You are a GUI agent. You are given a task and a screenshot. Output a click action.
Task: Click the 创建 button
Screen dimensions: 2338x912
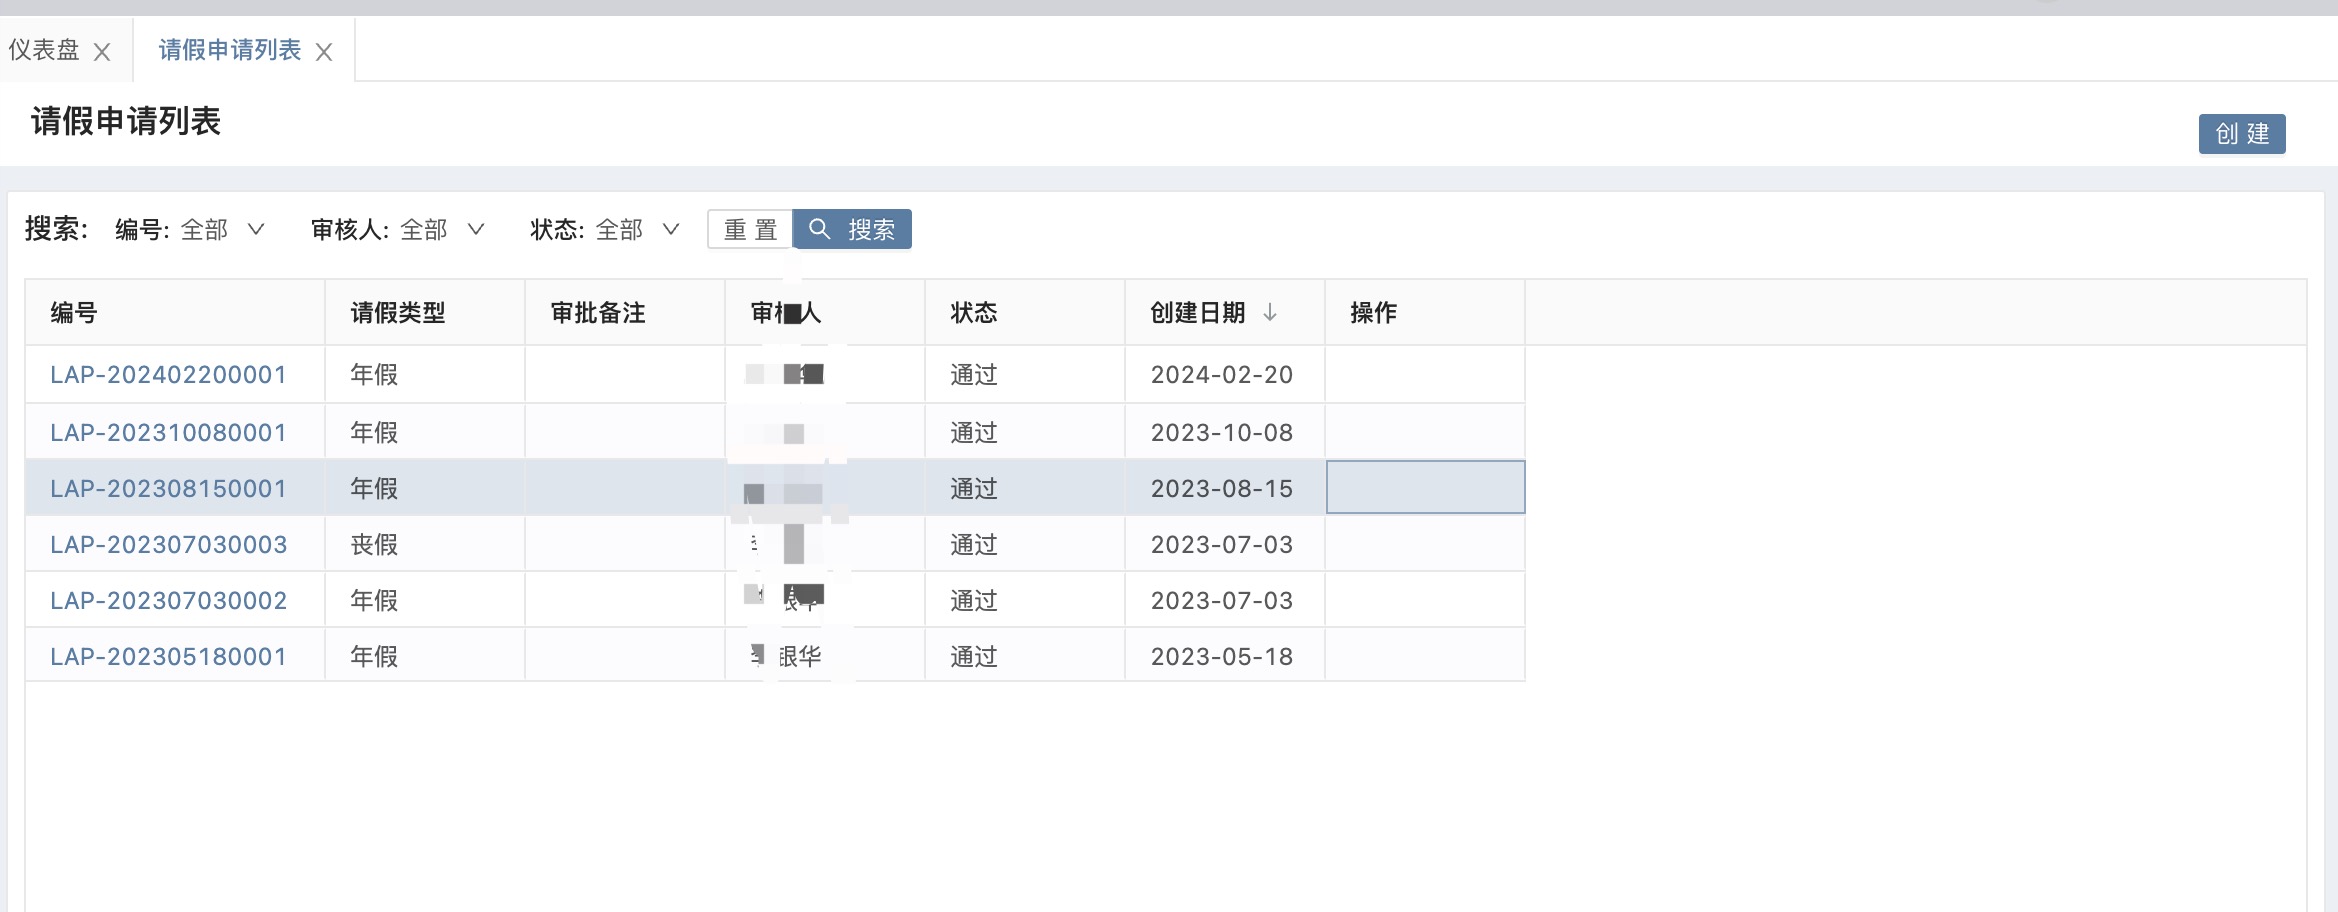2242,134
